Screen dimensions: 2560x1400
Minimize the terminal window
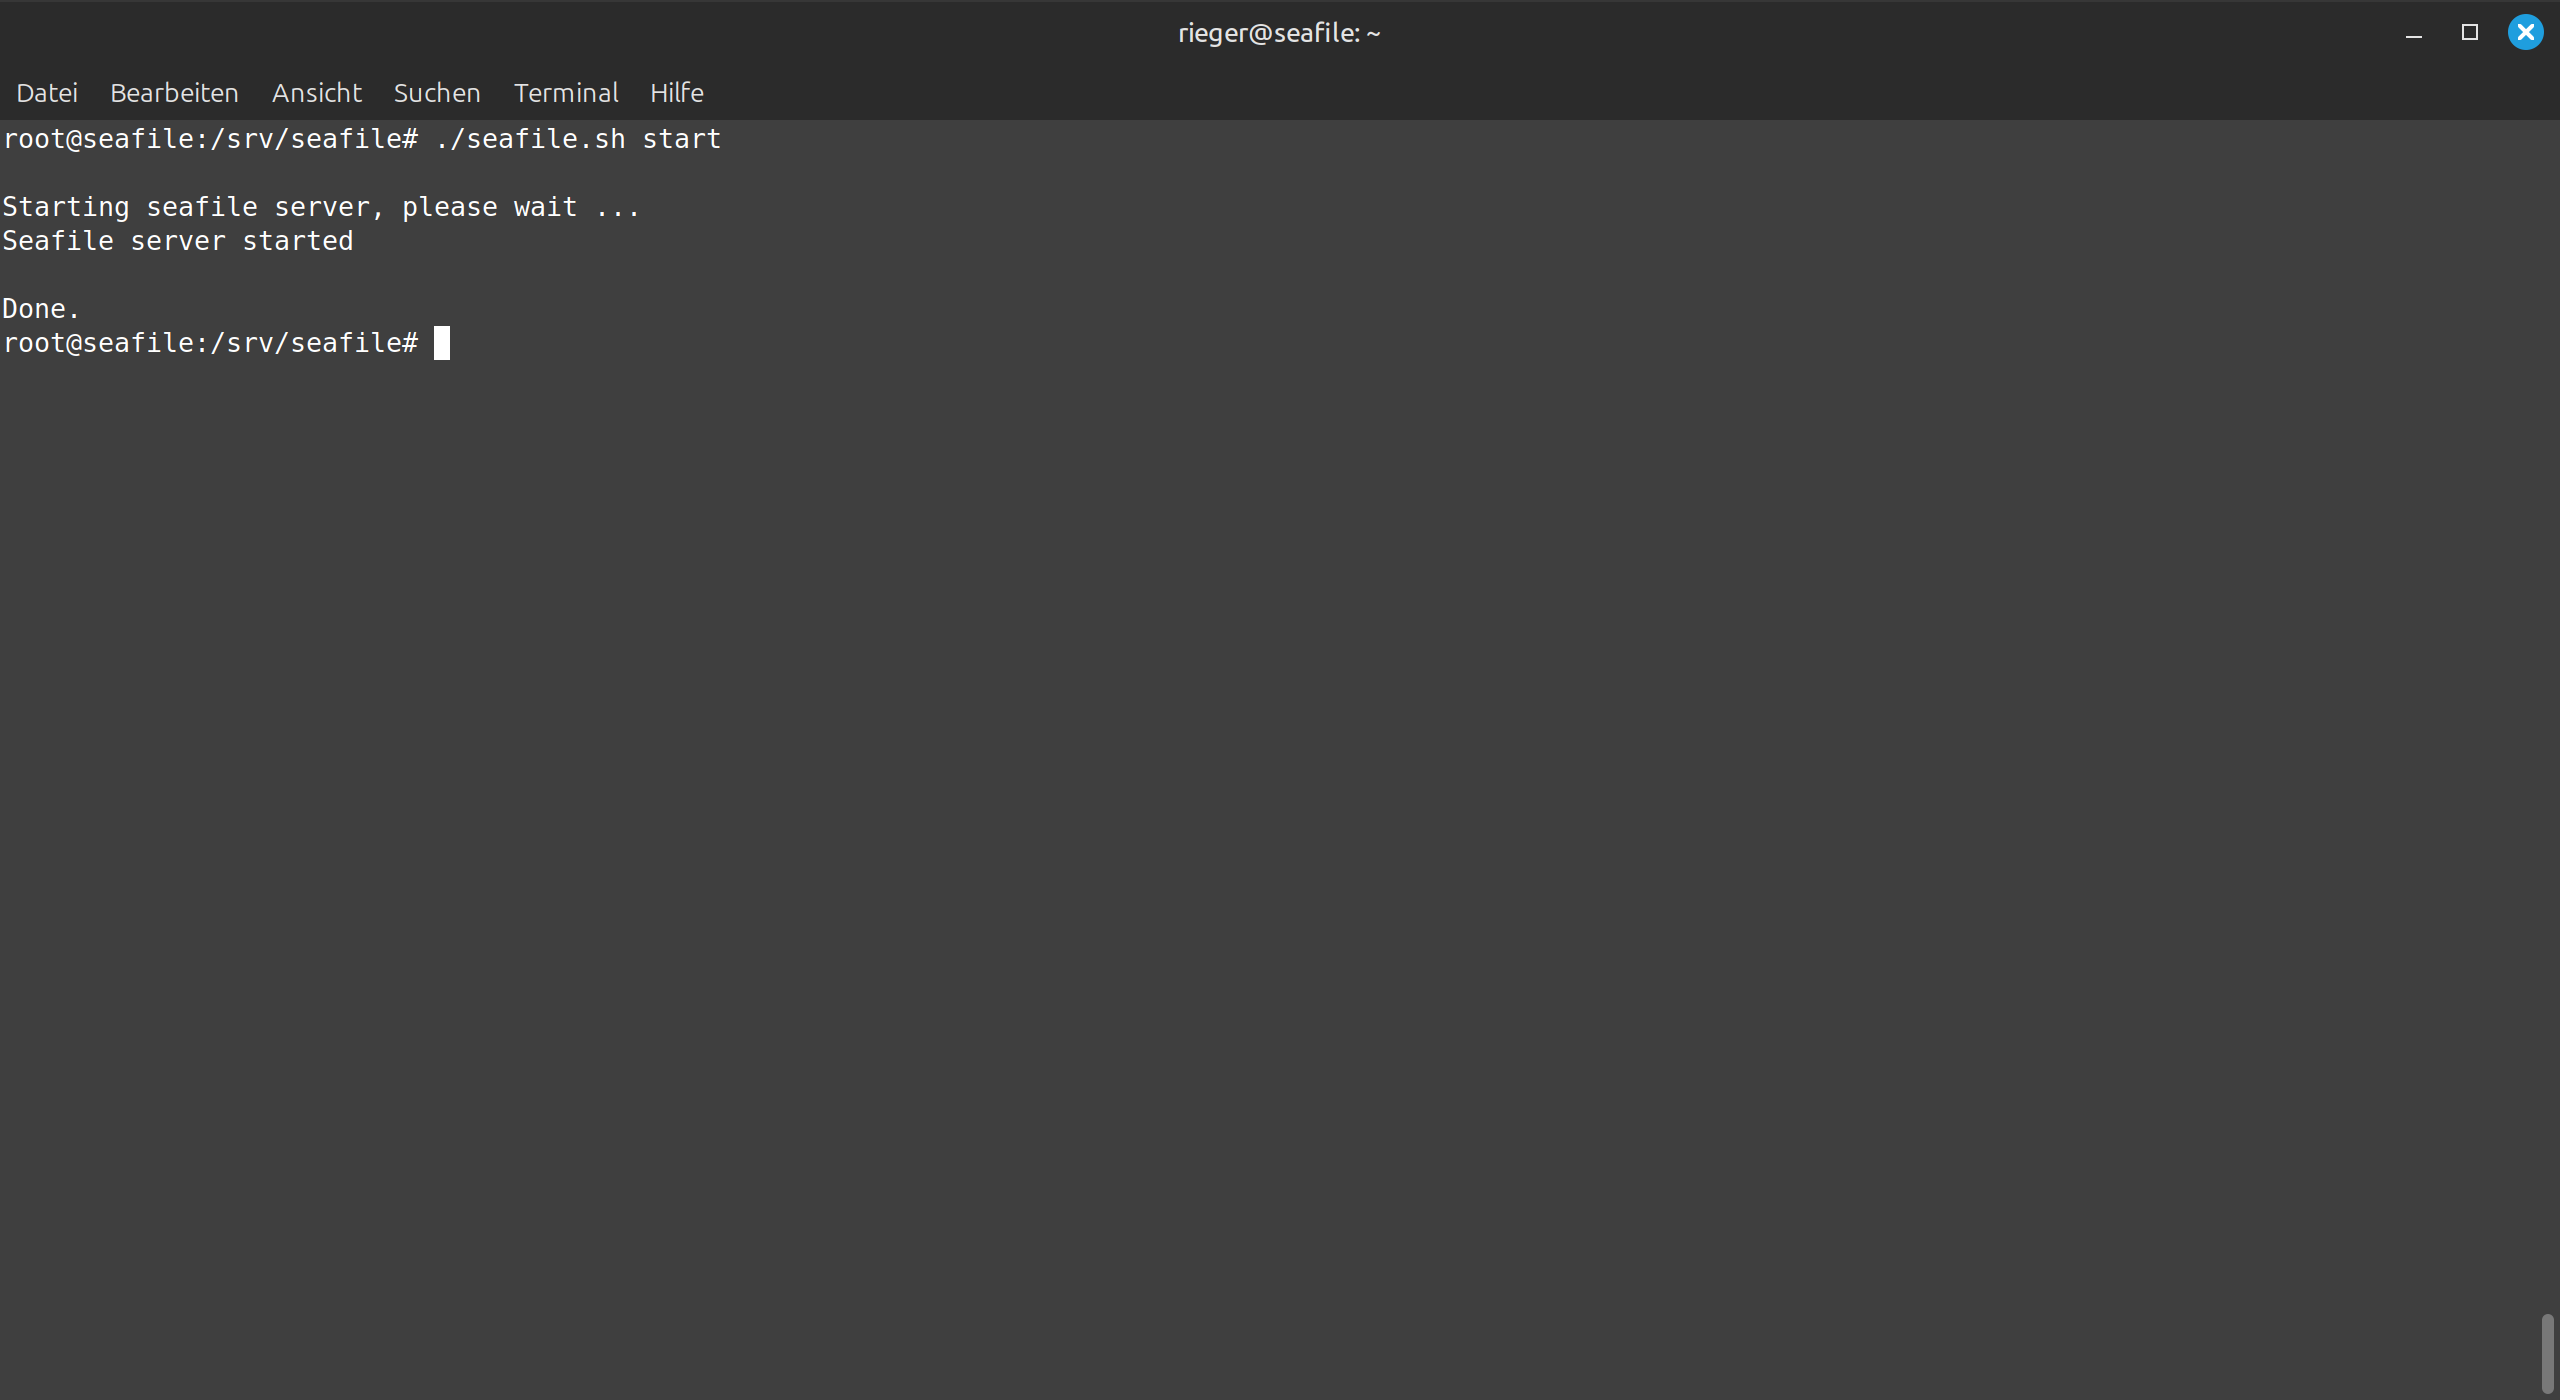pos(2414,33)
